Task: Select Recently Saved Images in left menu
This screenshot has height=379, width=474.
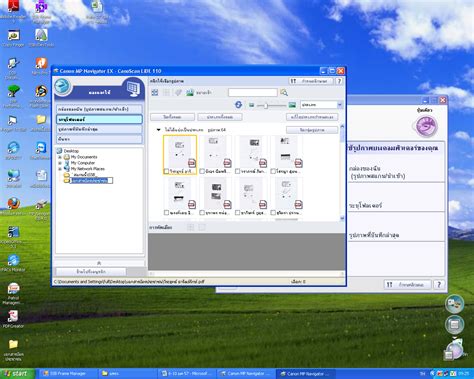Action: coord(99,129)
